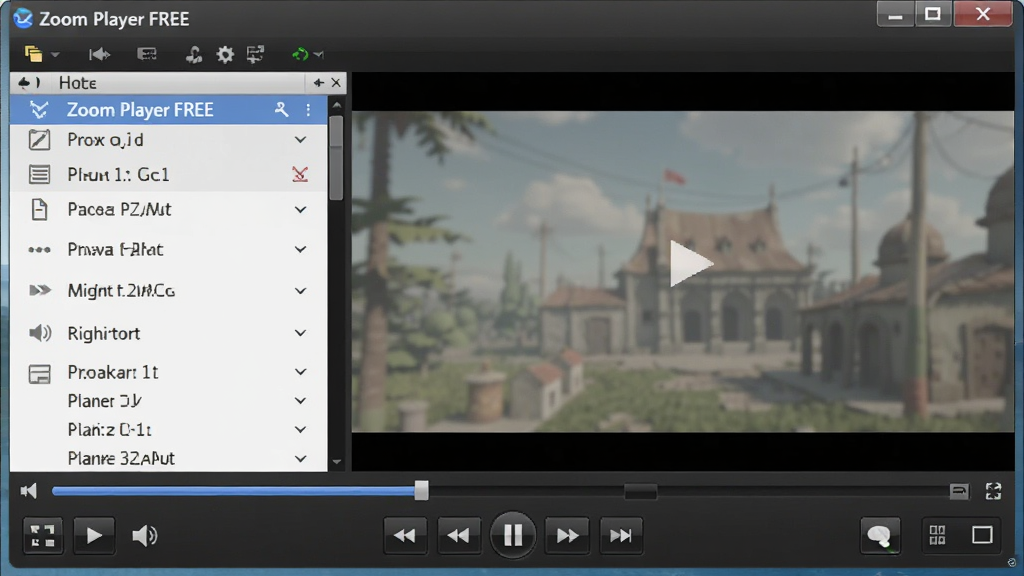The height and width of the screenshot is (576, 1024).
Task: Click the red icon on 'Plrurt 1: Gc1' row
Action: pos(300,174)
